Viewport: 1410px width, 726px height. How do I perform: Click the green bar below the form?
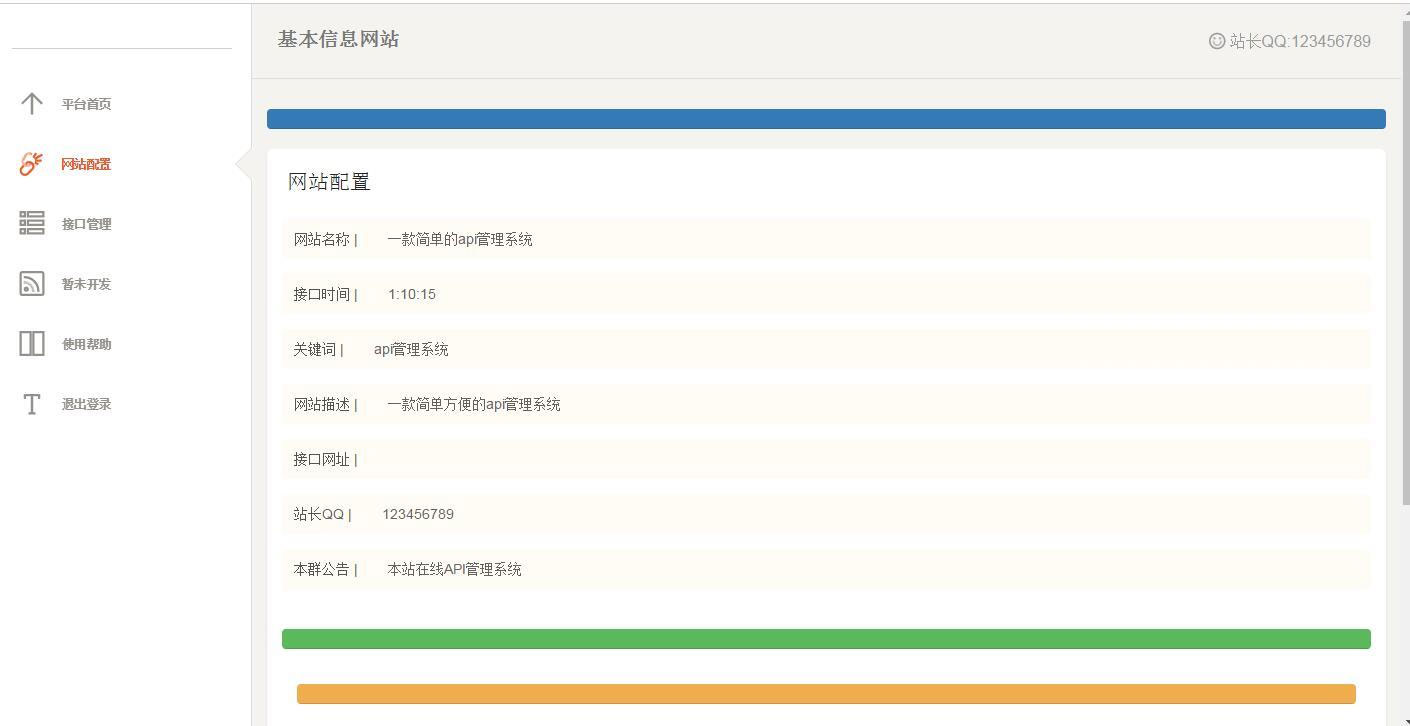[x=825, y=637]
